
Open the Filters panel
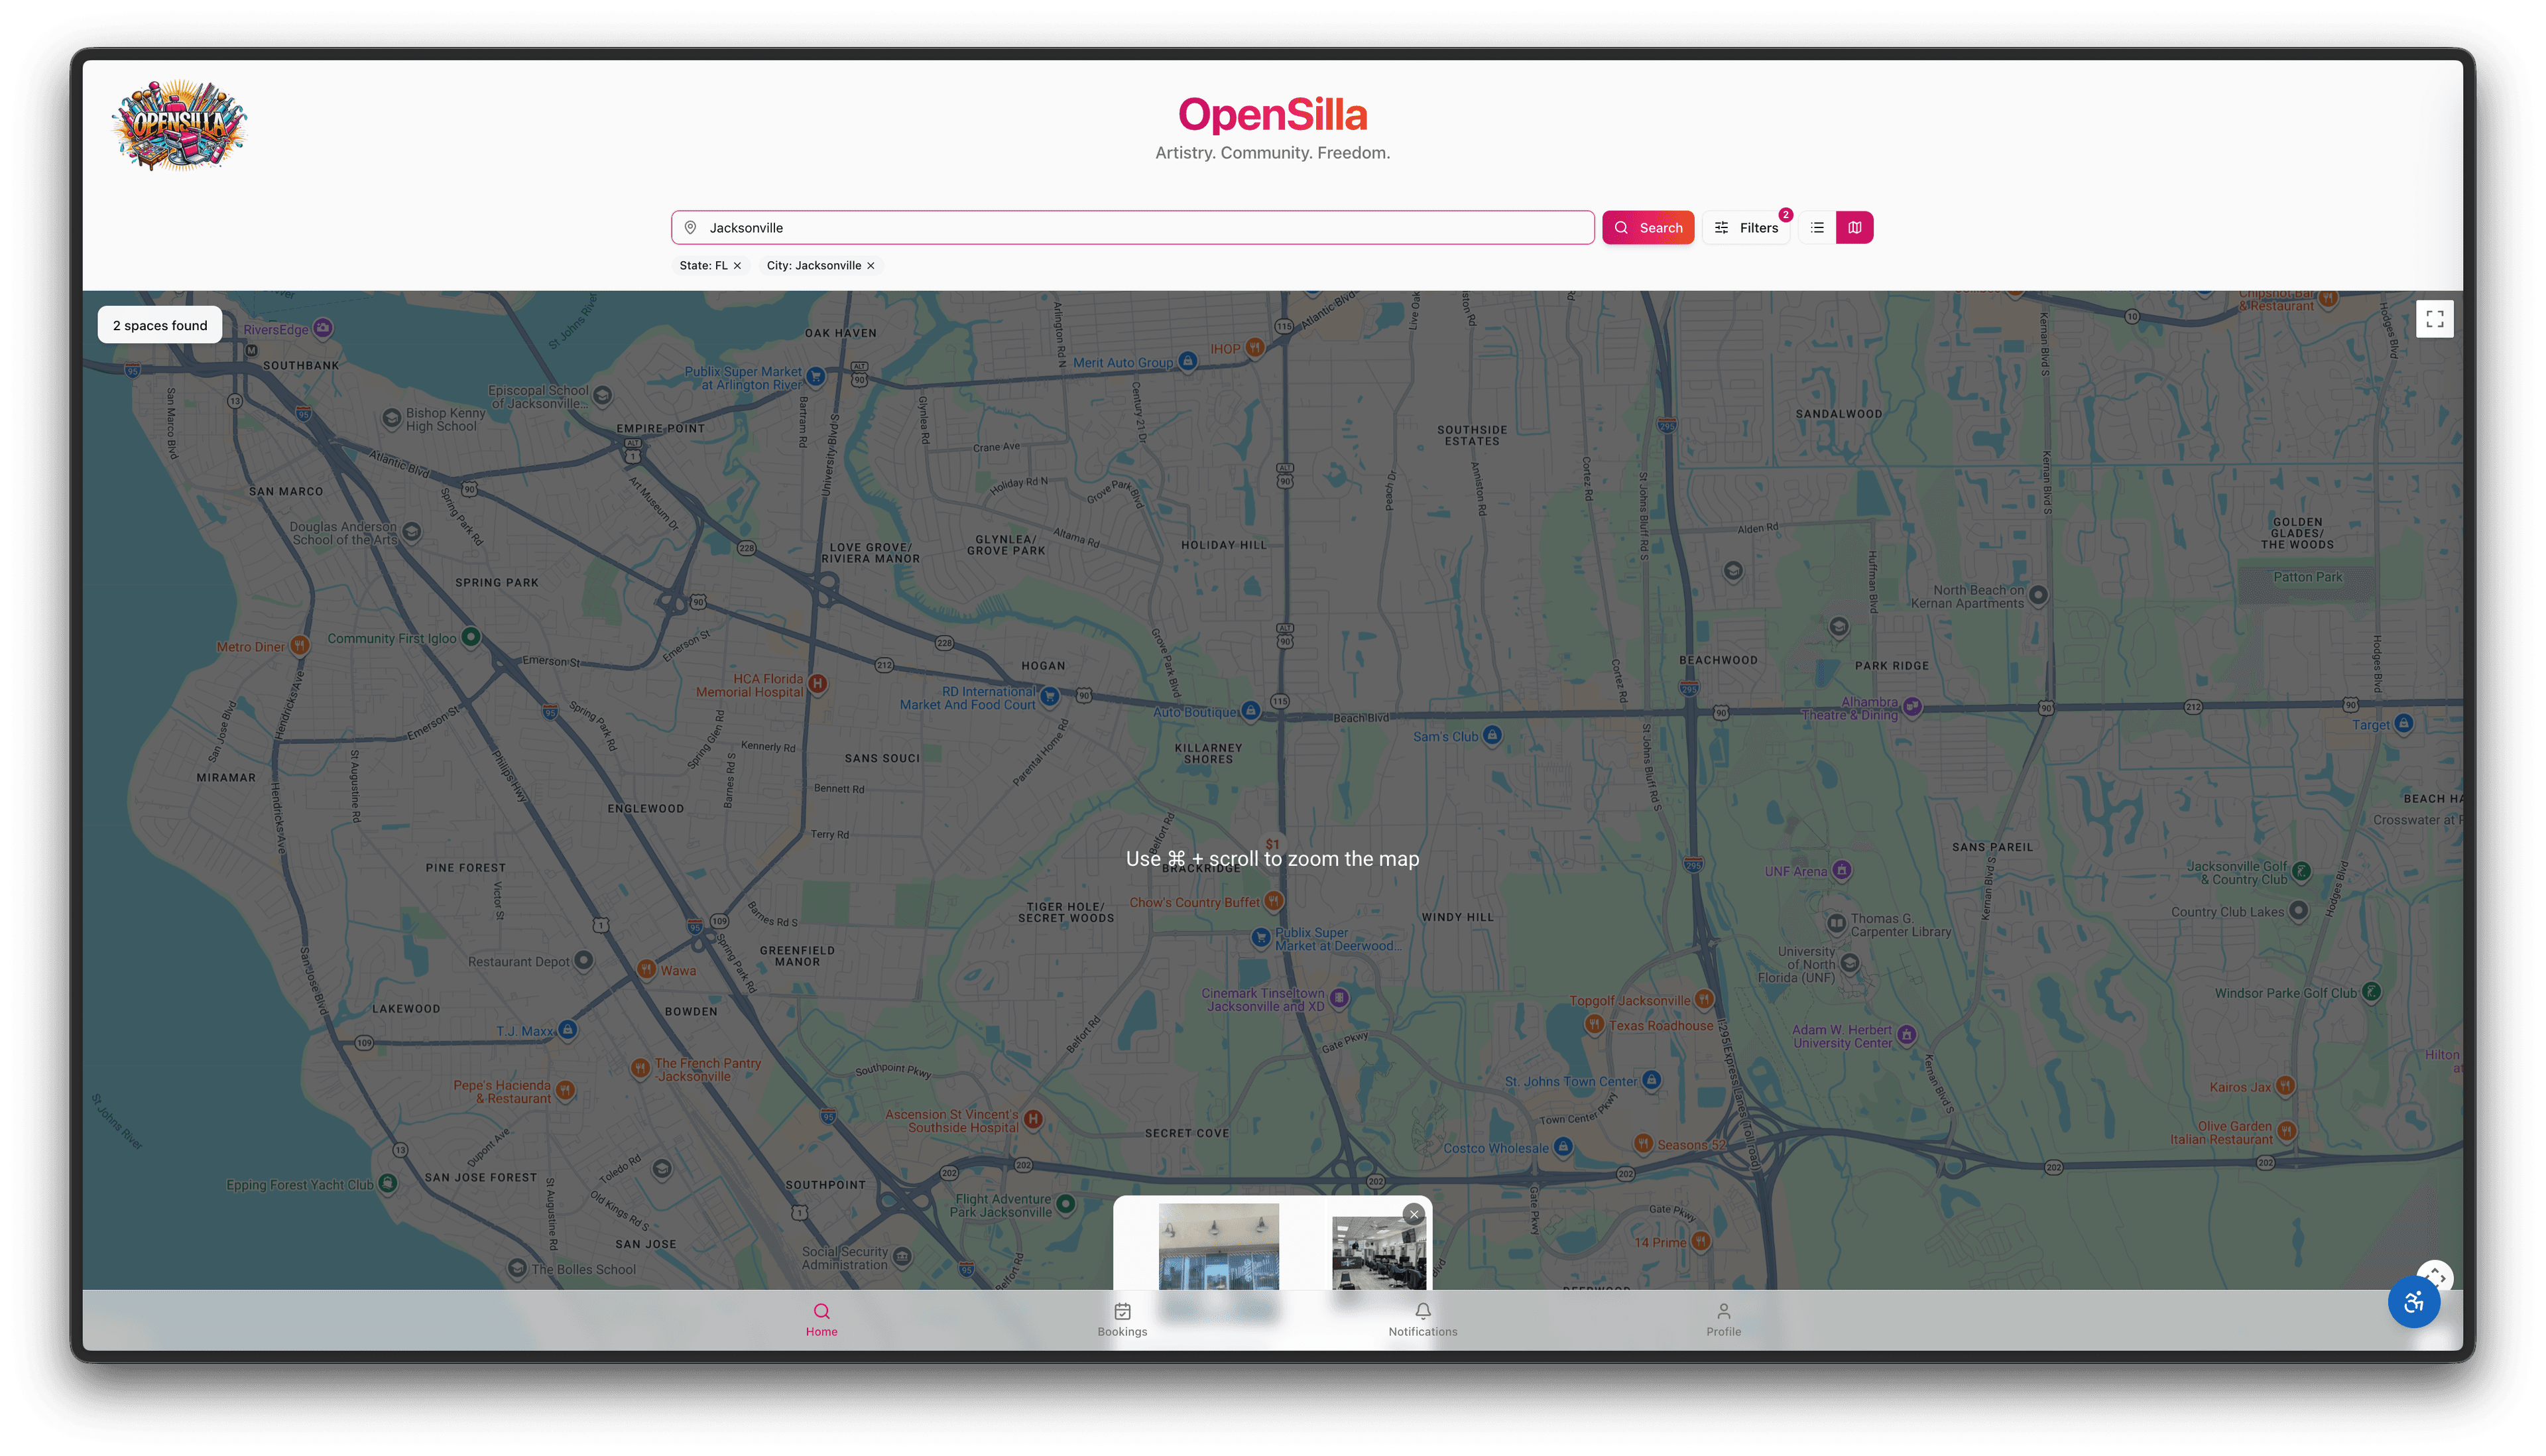[x=1746, y=227]
